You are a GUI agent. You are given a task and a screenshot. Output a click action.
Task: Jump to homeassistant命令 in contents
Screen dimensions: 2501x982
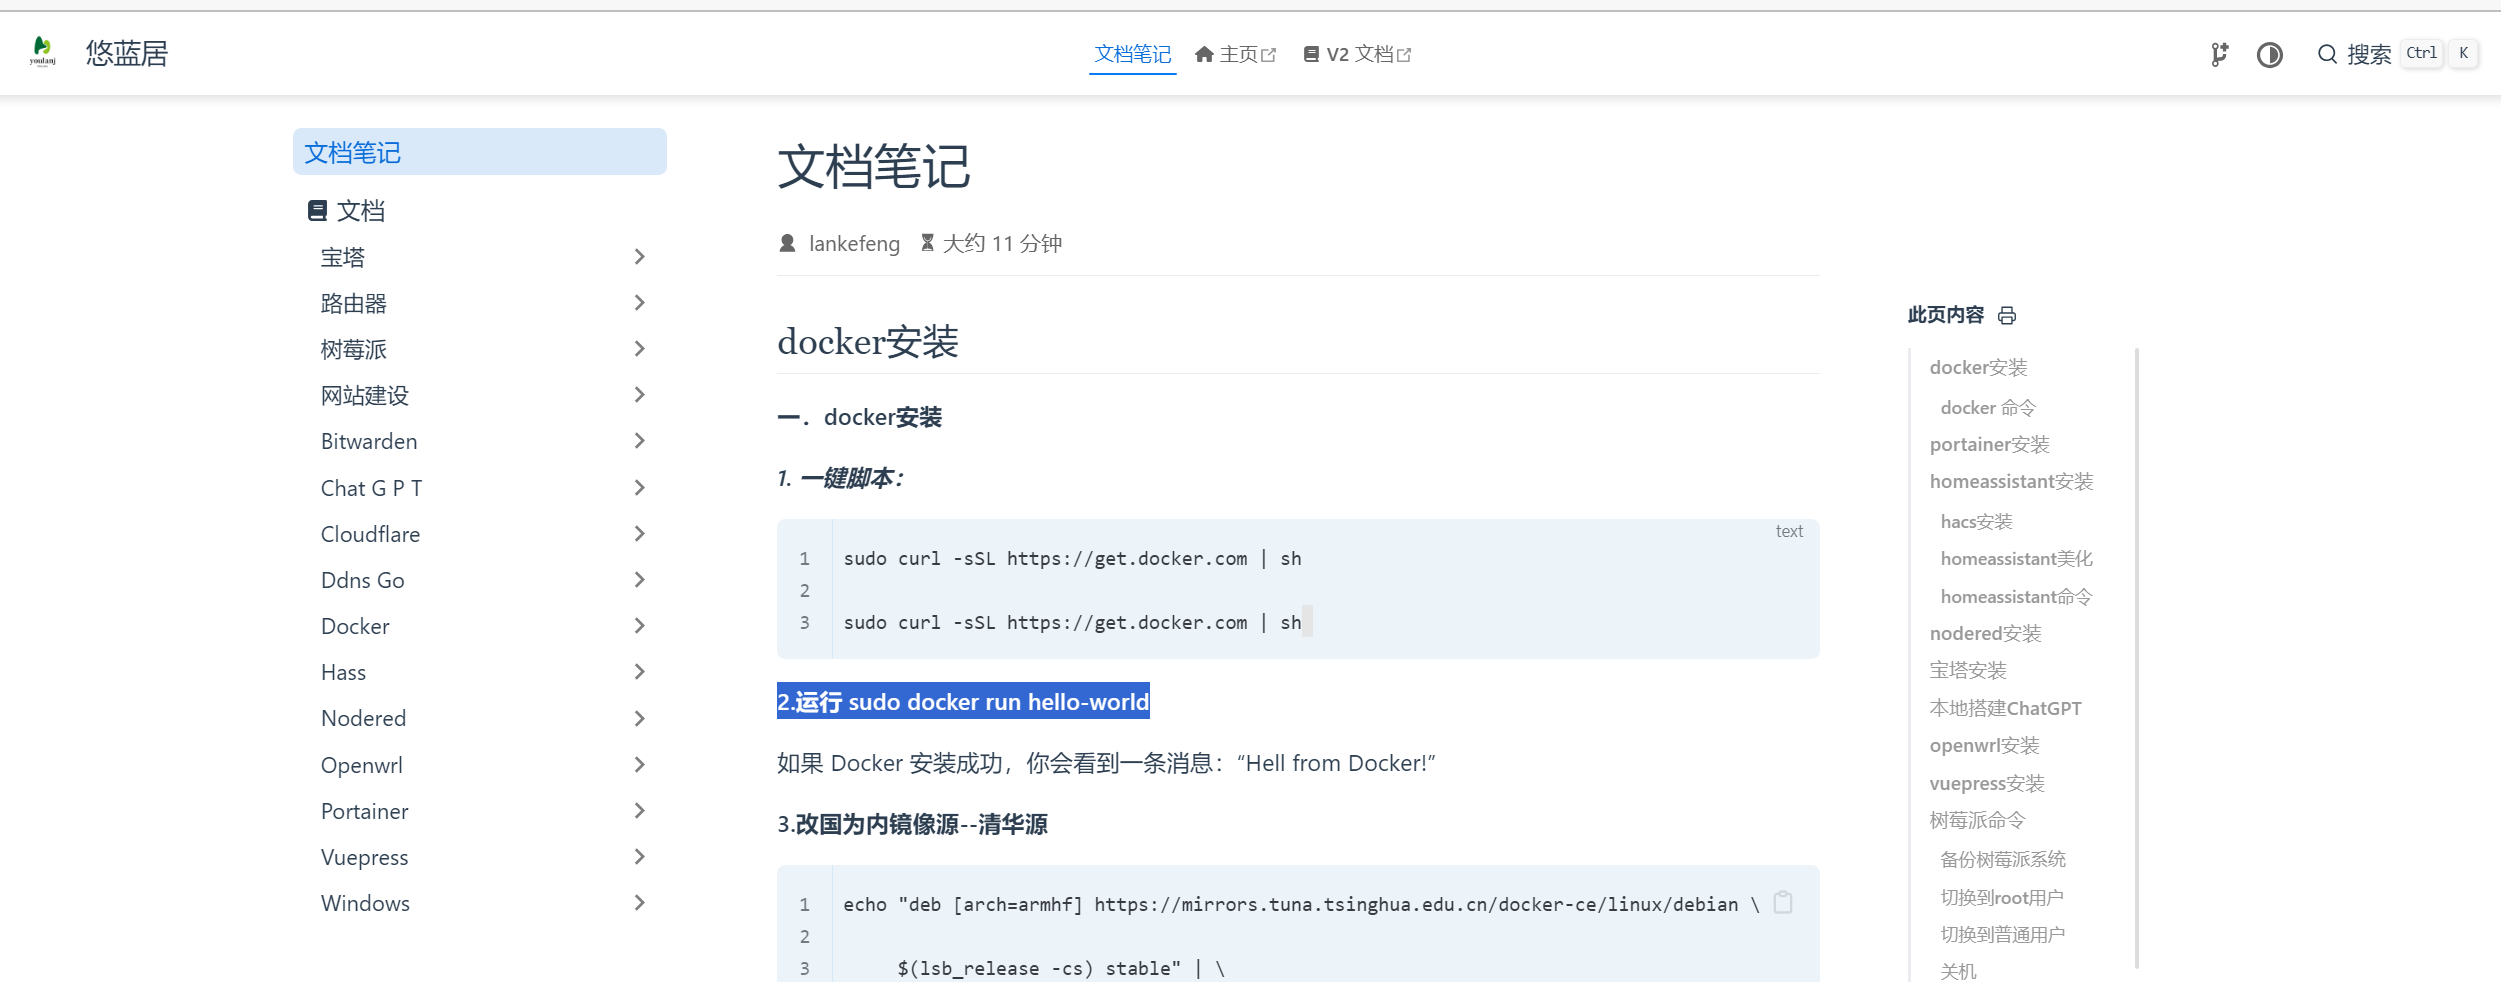point(2016,596)
